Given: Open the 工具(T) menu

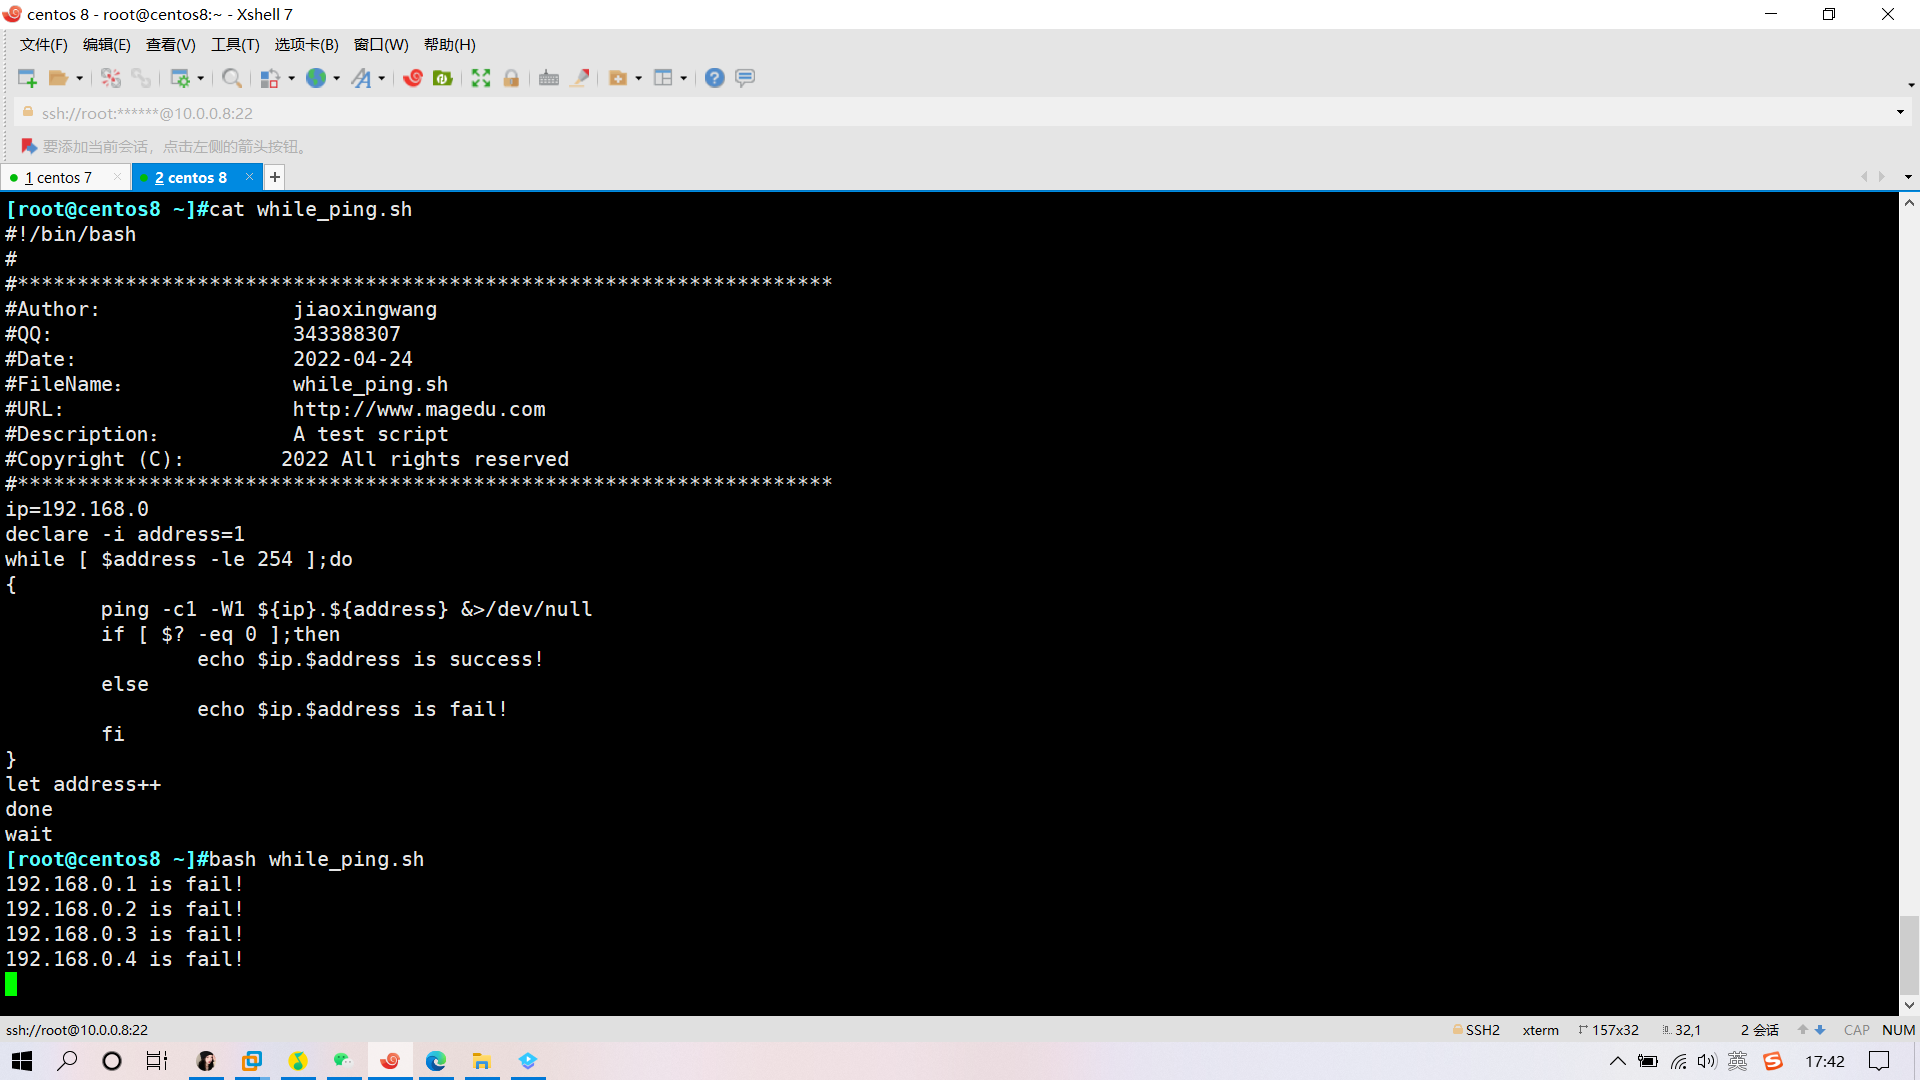Looking at the screenshot, I should 235,44.
